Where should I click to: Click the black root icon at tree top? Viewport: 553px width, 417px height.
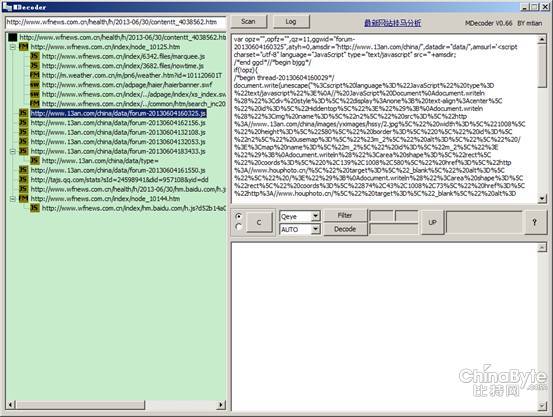pyautogui.click(x=13, y=37)
